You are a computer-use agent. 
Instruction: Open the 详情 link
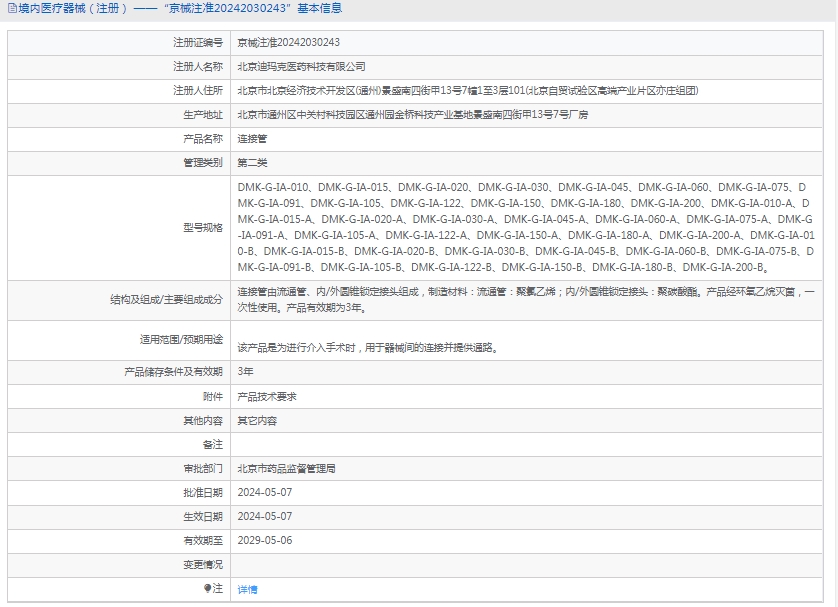pos(247,590)
